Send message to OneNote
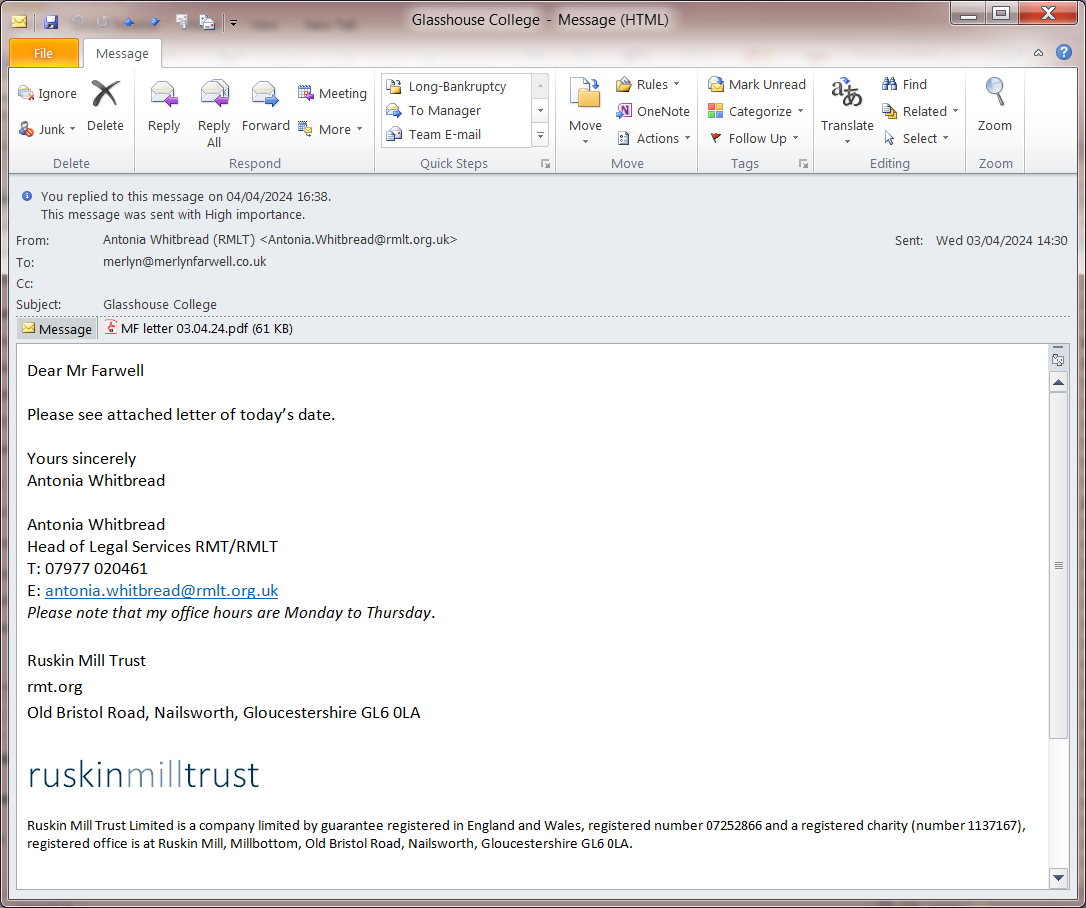Screen dimensions: 1086x908 pyautogui.click(x=653, y=112)
